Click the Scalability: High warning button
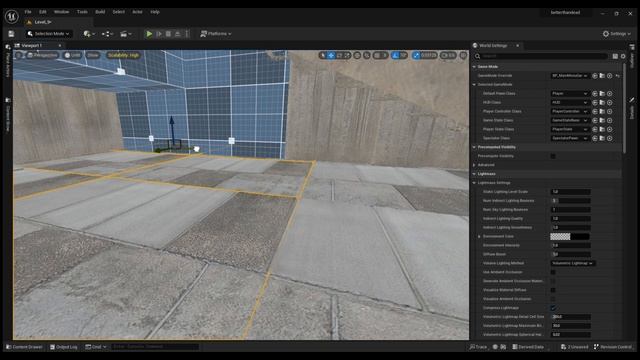This screenshot has height=360, width=640. pyautogui.click(x=123, y=55)
